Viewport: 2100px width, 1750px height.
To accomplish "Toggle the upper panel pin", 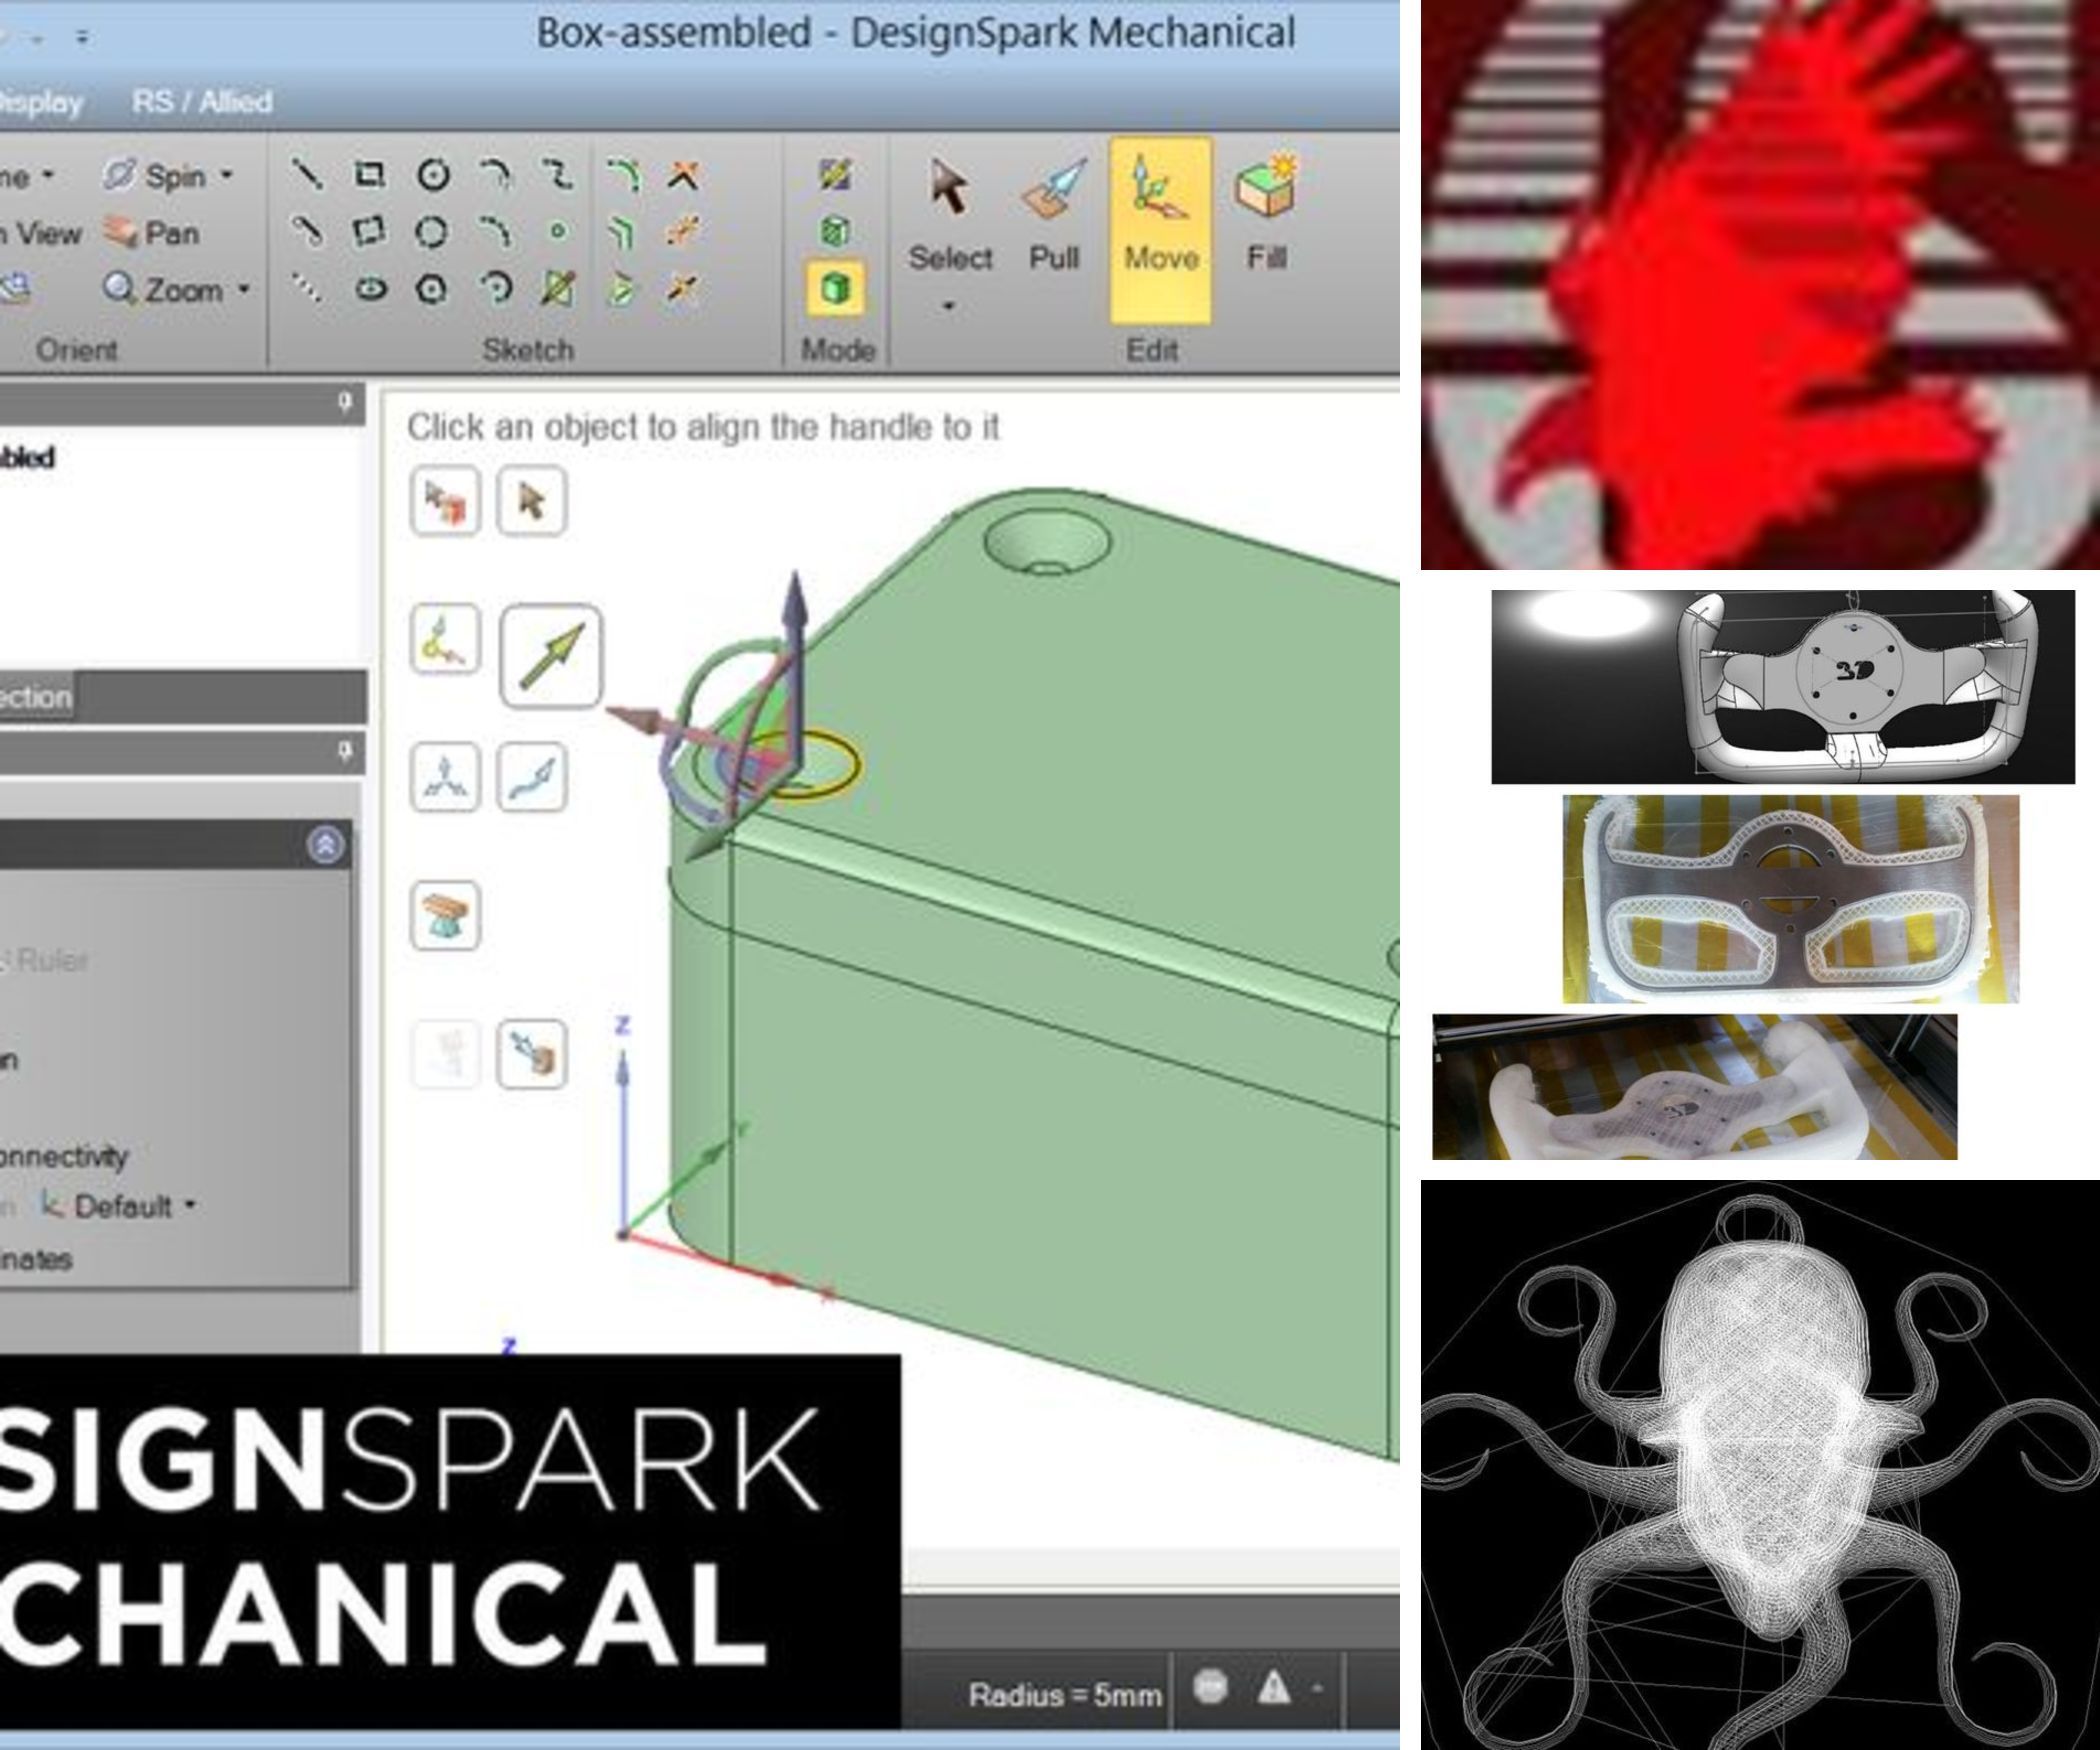I will (345, 402).
